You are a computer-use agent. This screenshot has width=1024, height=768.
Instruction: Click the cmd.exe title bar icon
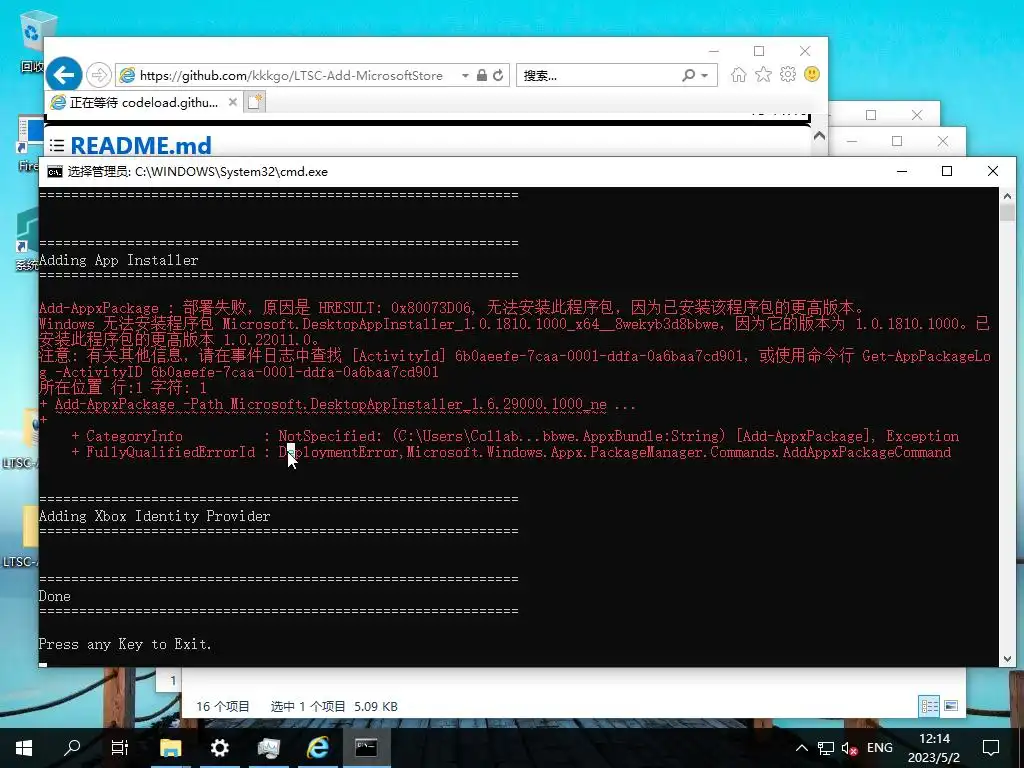[x=55, y=172]
